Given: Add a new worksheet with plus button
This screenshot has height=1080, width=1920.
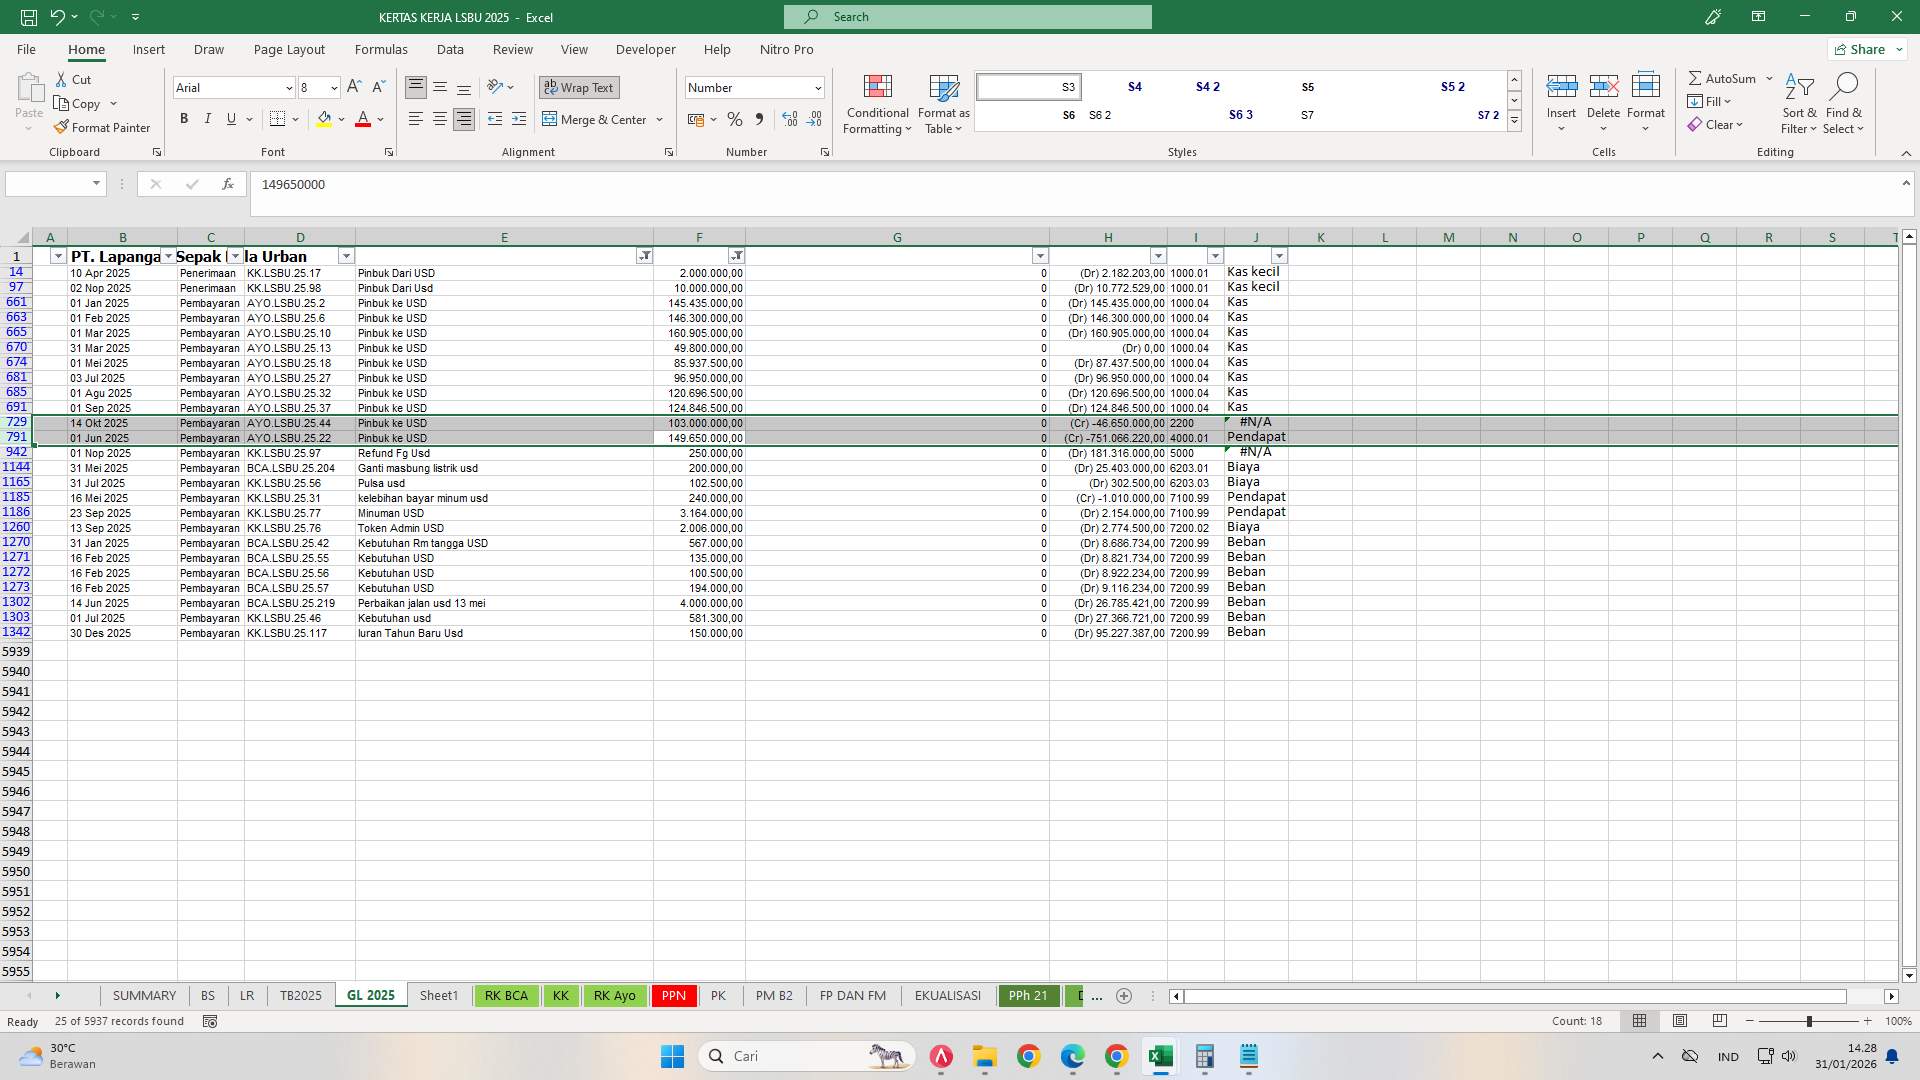Looking at the screenshot, I should point(1123,996).
